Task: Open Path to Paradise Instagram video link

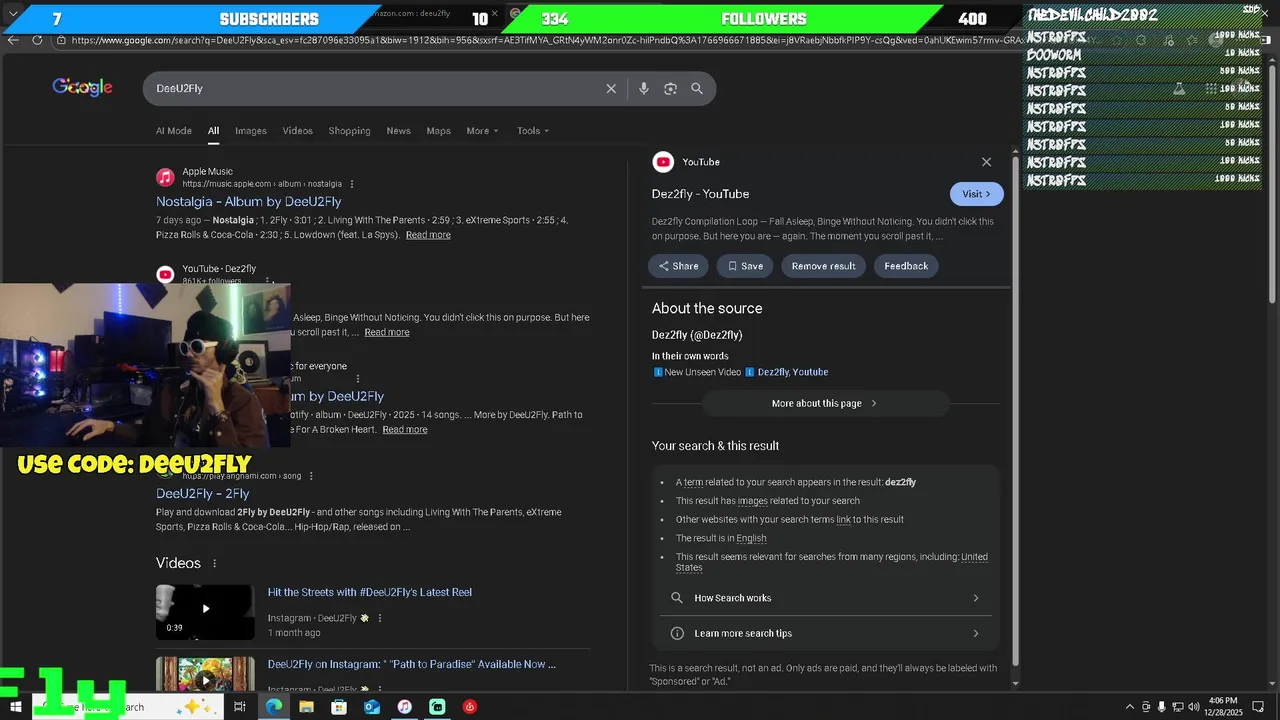Action: coord(411,664)
